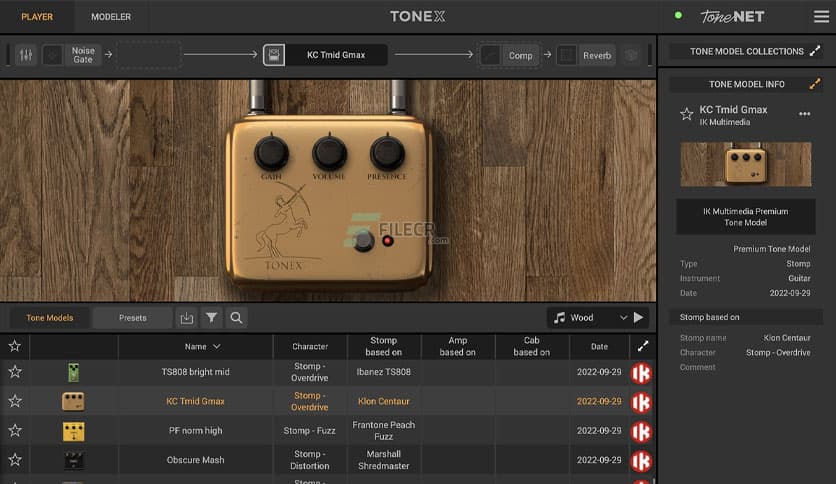
Task: Click IK Multimedia Premium Tone Model badge
Action: click(x=745, y=217)
